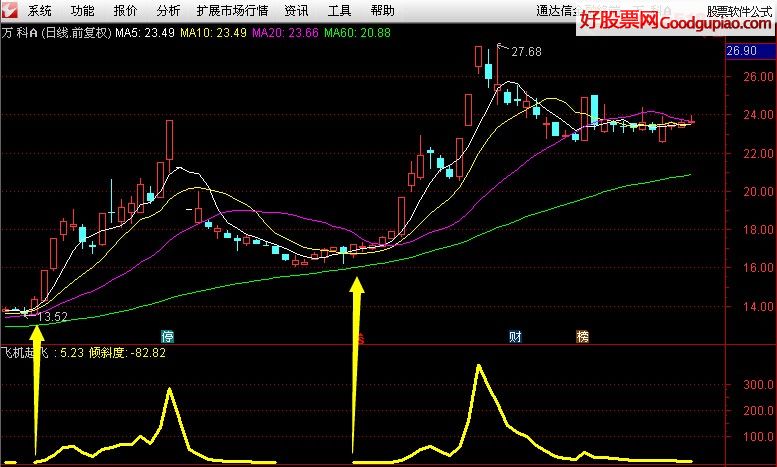Open the 帮助 menu
The height and width of the screenshot is (467, 777).
[x=383, y=10]
